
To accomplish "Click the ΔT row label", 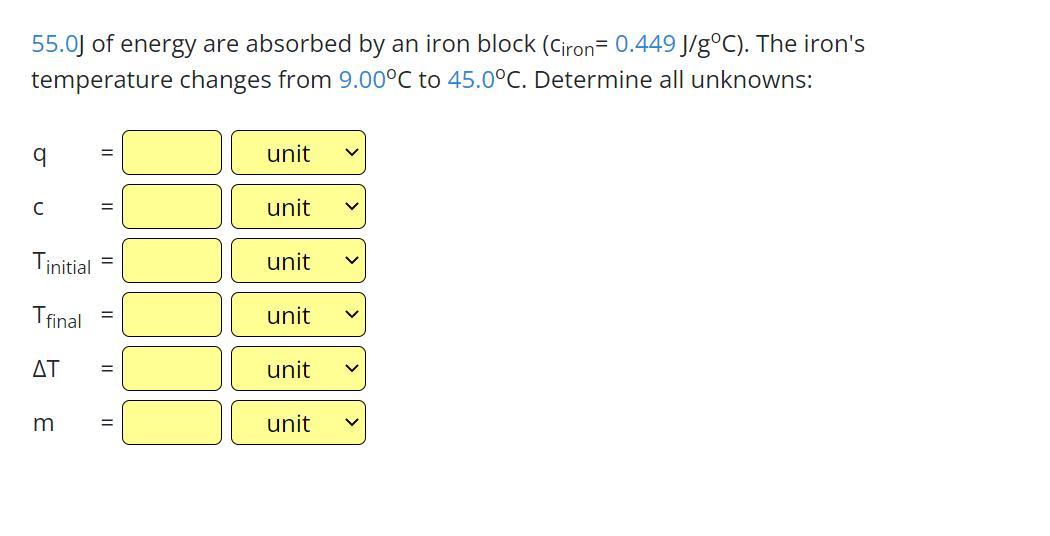I will 46,369.
